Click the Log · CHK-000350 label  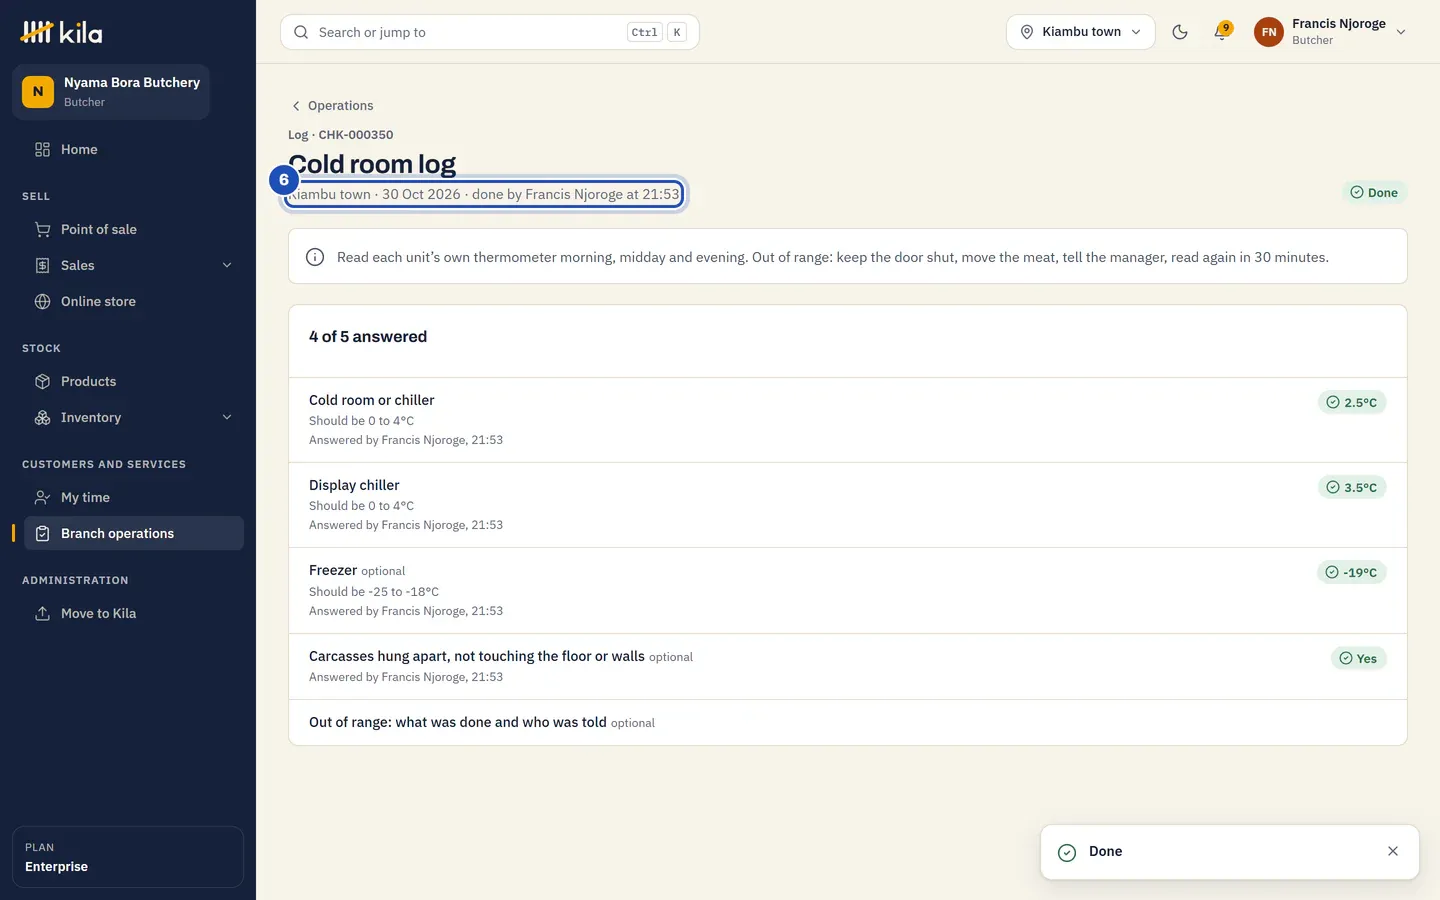(x=341, y=134)
